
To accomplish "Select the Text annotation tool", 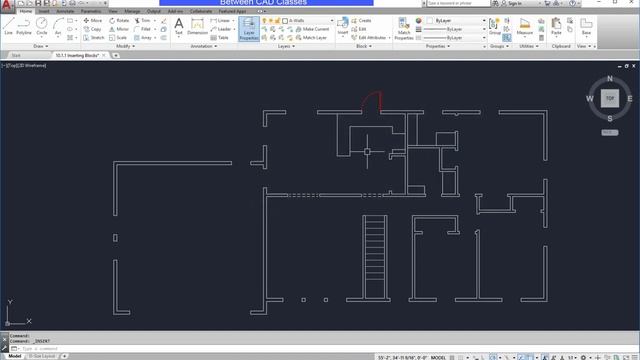I will [x=179, y=26].
